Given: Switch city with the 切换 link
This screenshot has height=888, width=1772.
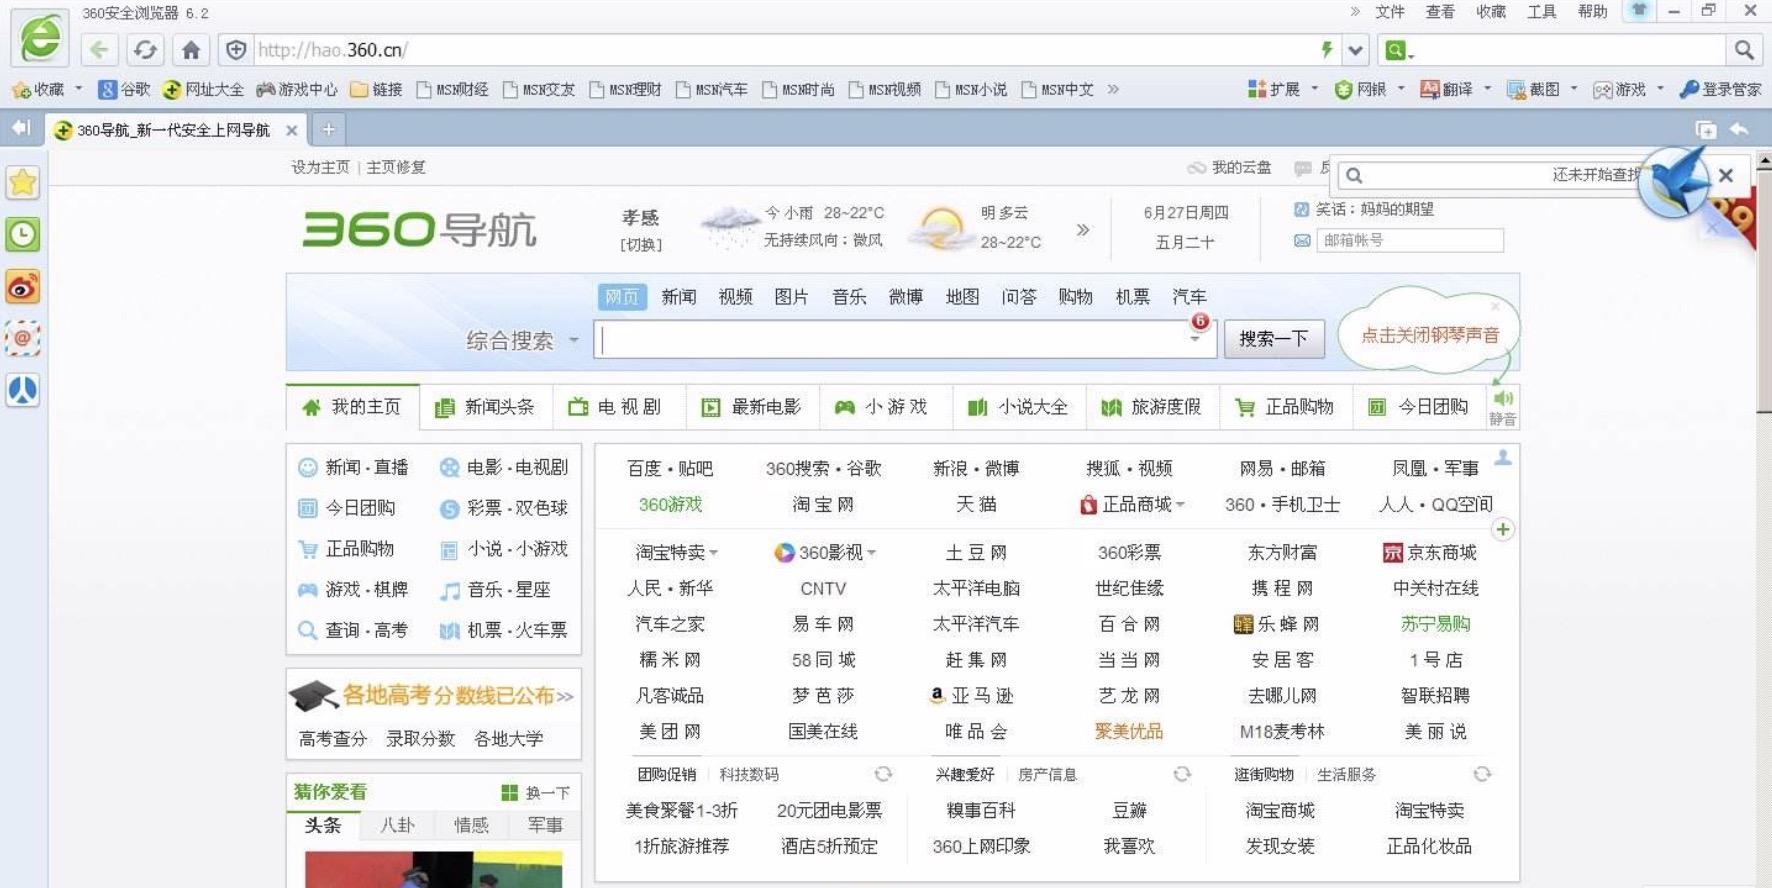Looking at the screenshot, I should click(641, 244).
